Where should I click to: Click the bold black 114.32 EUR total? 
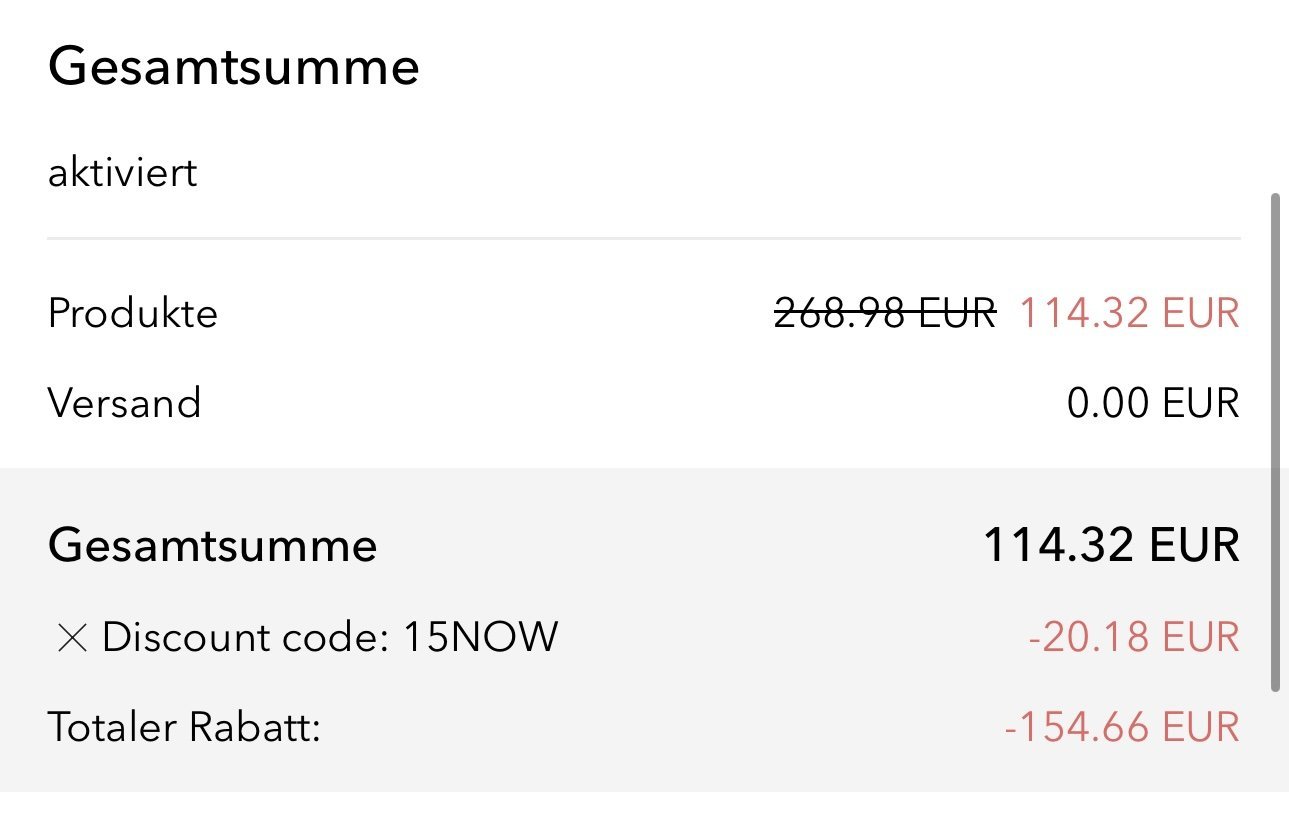coord(1111,546)
